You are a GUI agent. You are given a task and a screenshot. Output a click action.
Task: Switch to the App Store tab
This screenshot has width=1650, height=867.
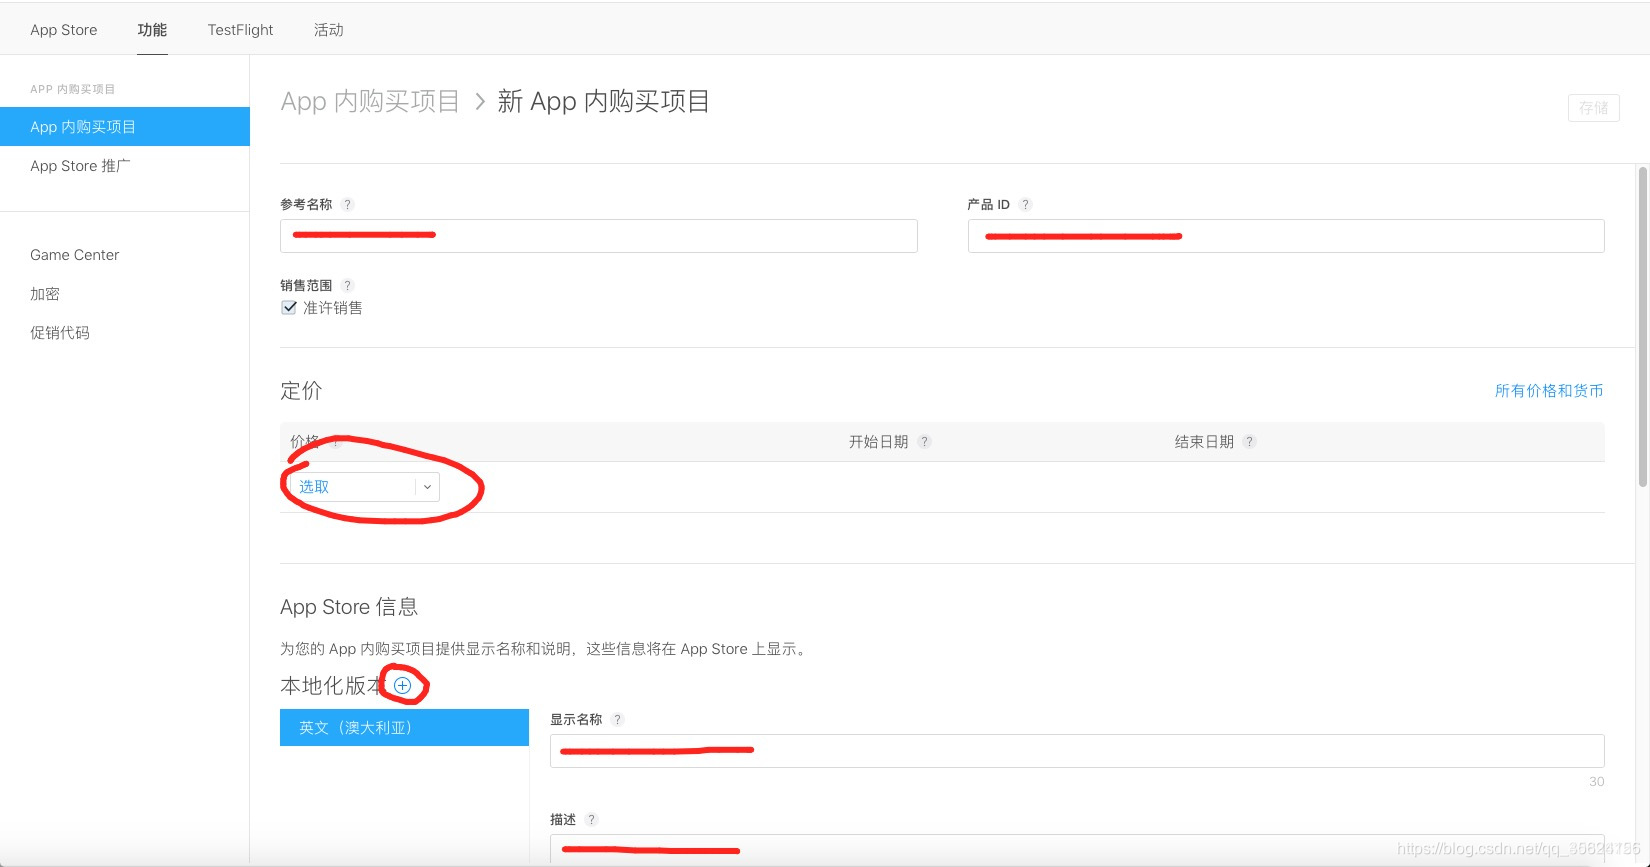[x=64, y=30]
